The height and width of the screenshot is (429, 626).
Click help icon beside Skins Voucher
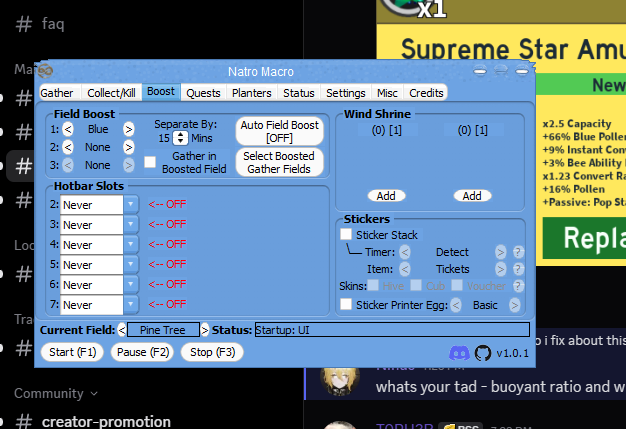click(x=518, y=286)
